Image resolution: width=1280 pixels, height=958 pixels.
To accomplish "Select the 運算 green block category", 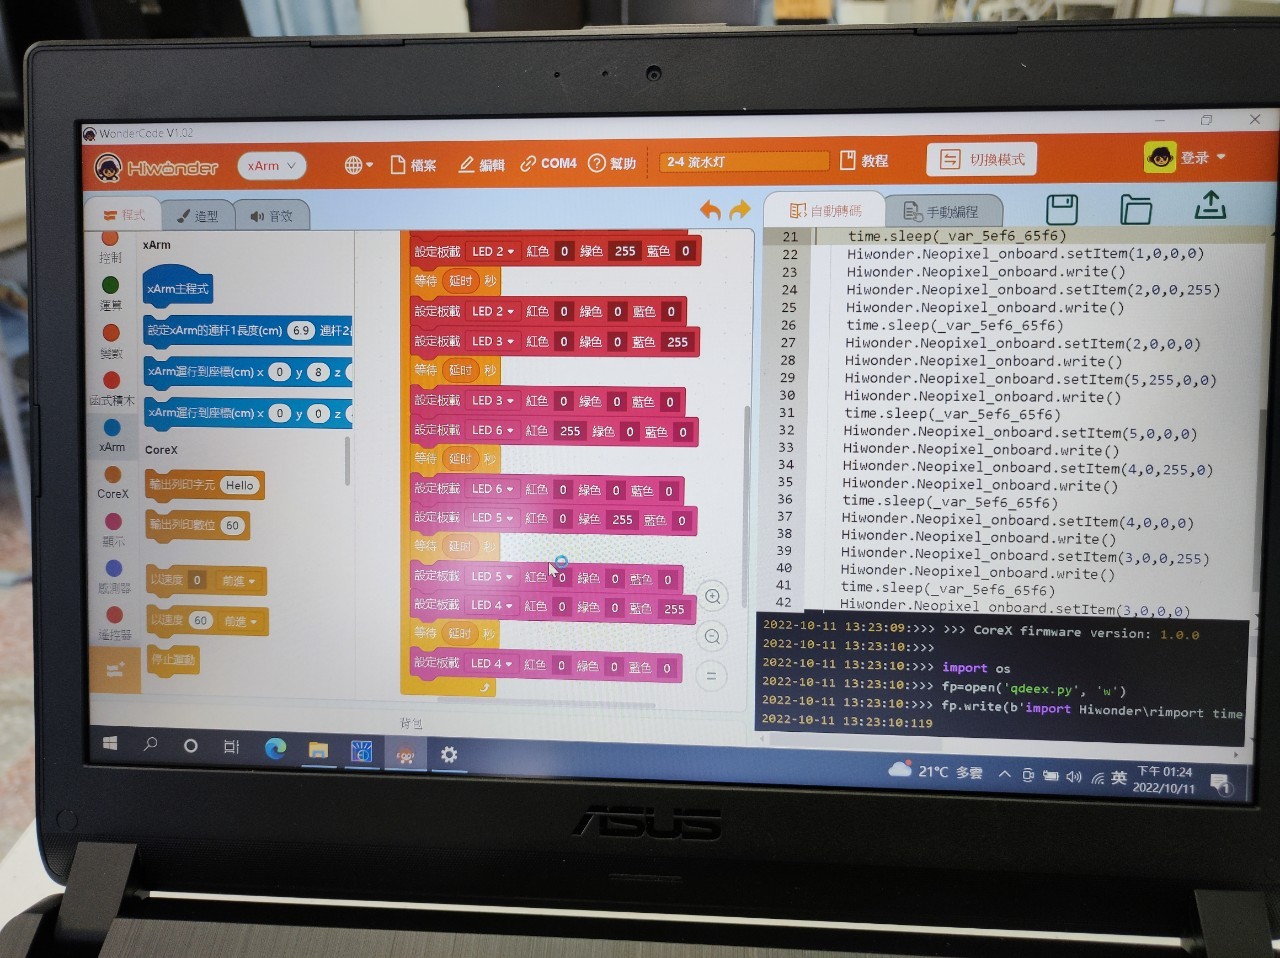I will click(110, 294).
